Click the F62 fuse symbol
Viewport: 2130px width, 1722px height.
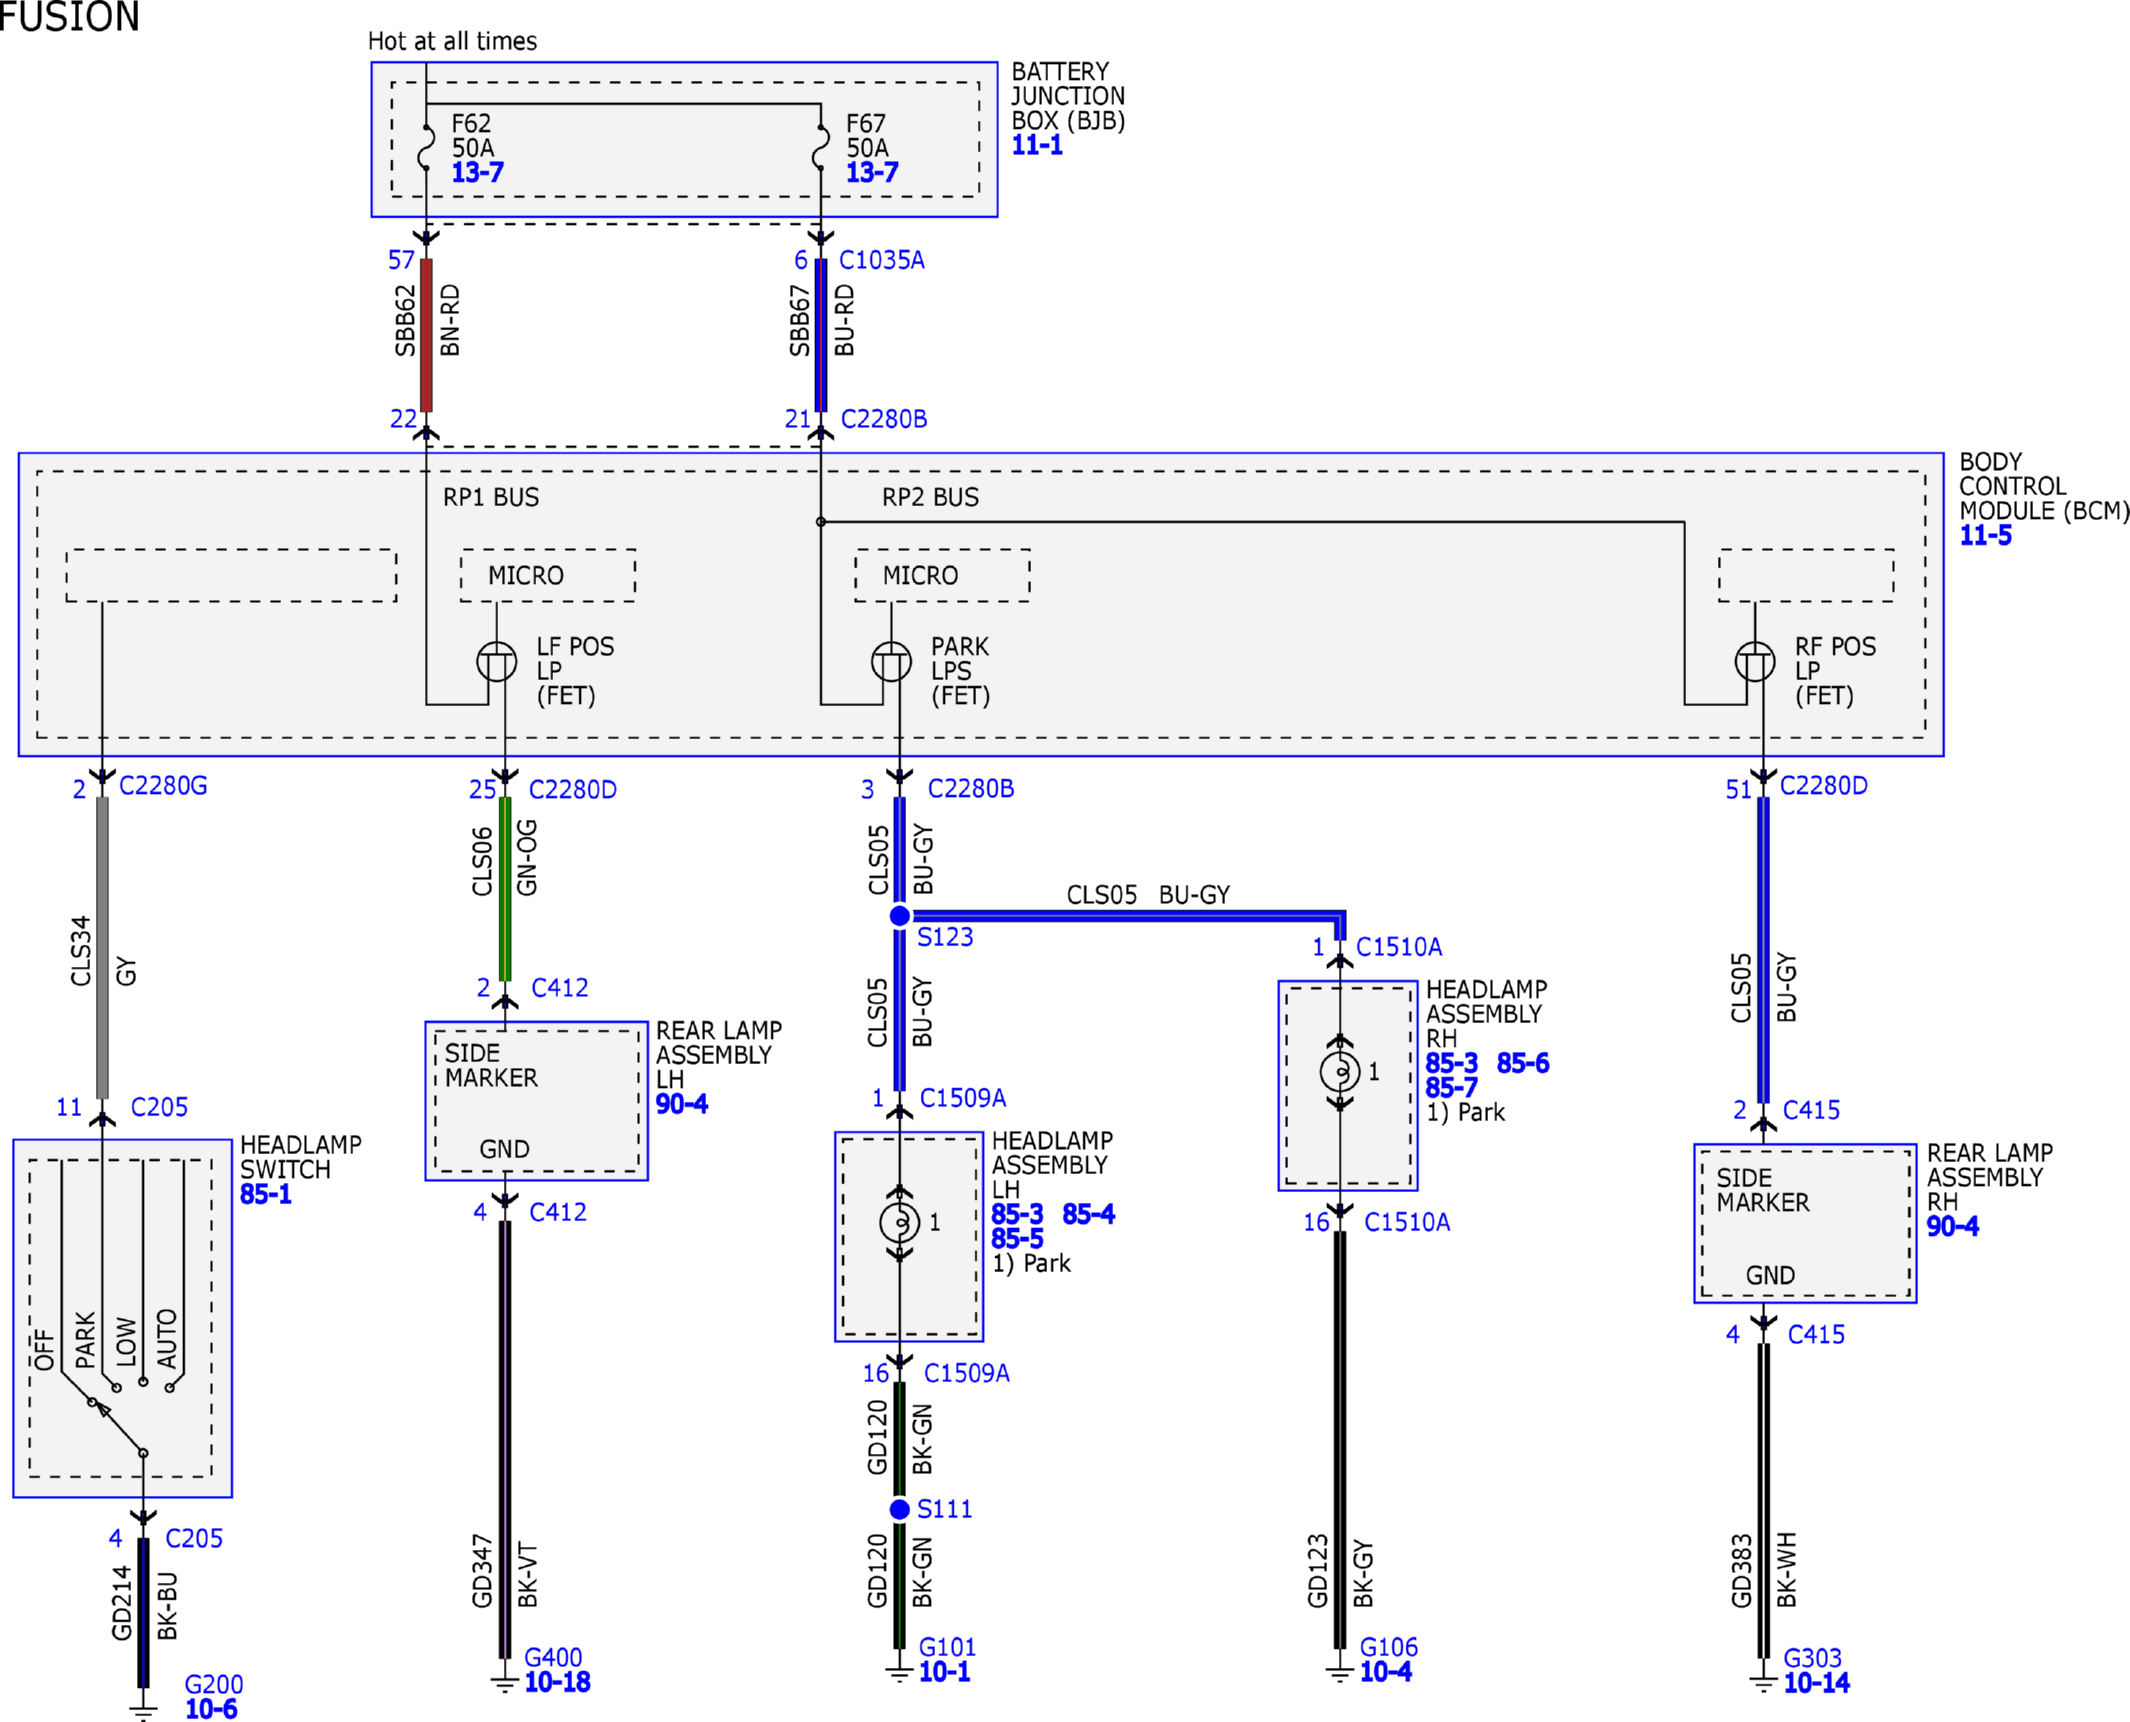(x=426, y=147)
